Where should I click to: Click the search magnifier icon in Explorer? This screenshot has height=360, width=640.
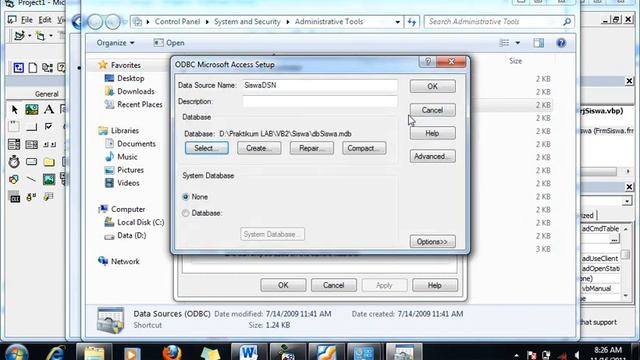567,22
